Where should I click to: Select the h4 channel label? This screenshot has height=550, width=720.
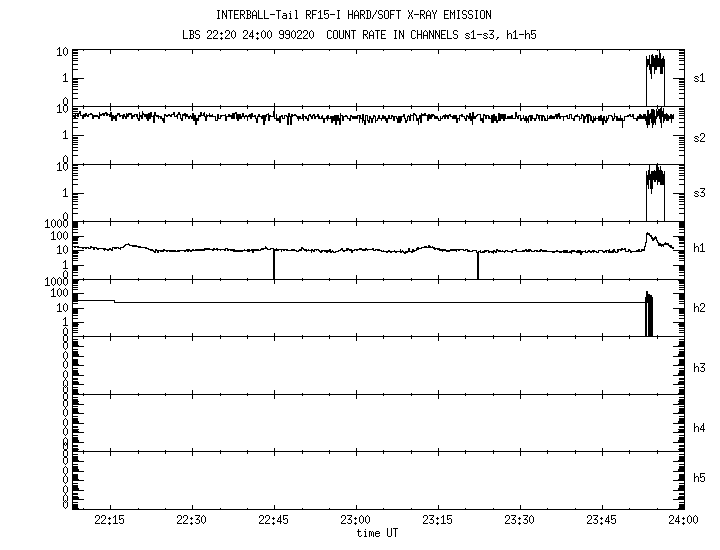click(700, 427)
